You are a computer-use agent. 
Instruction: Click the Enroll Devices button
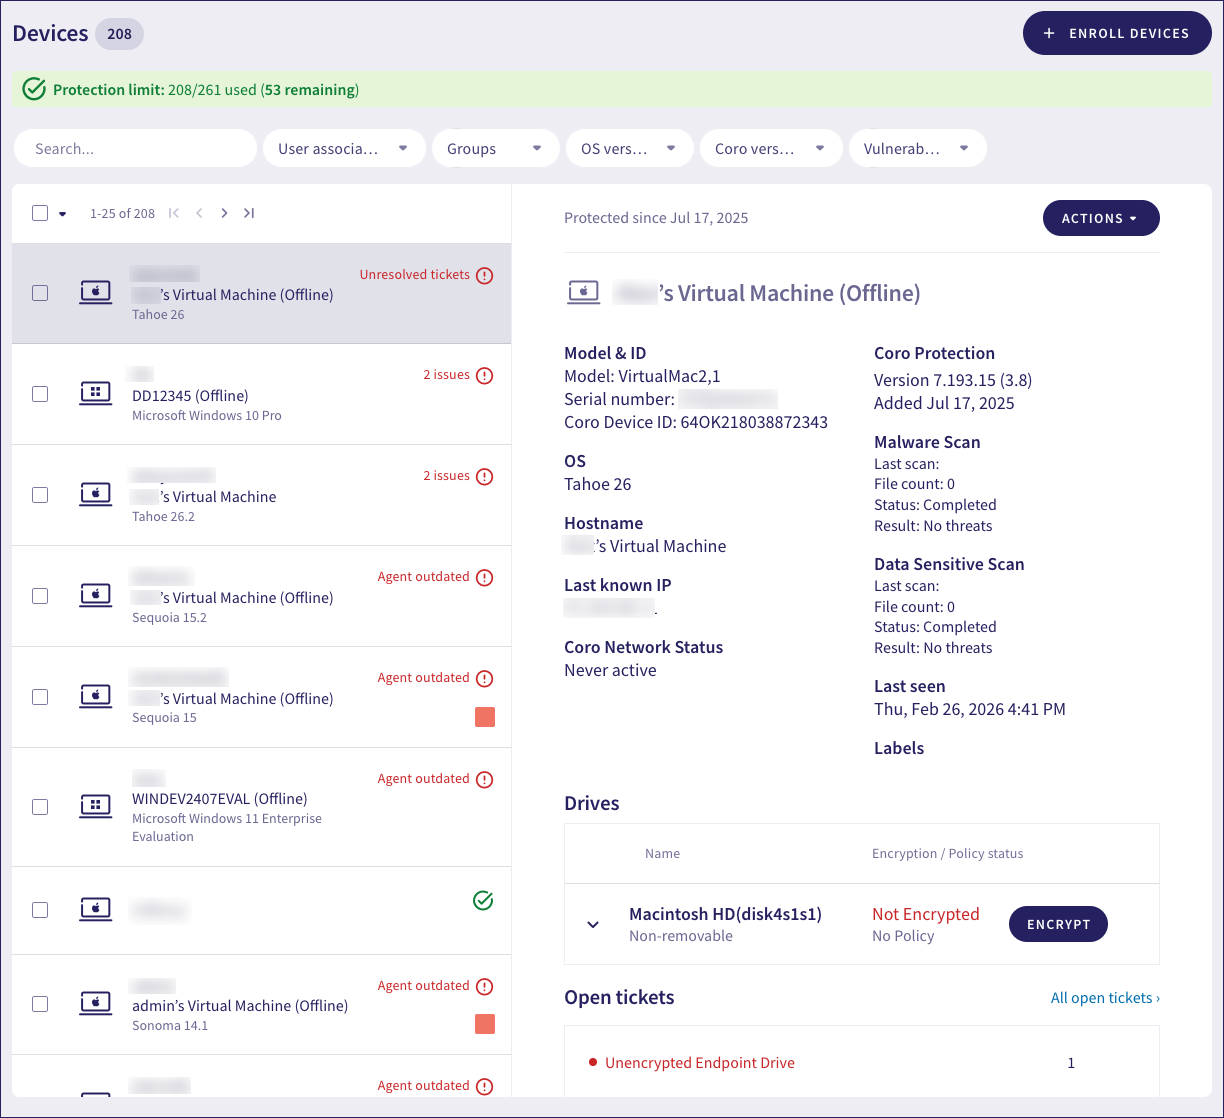coord(1117,33)
